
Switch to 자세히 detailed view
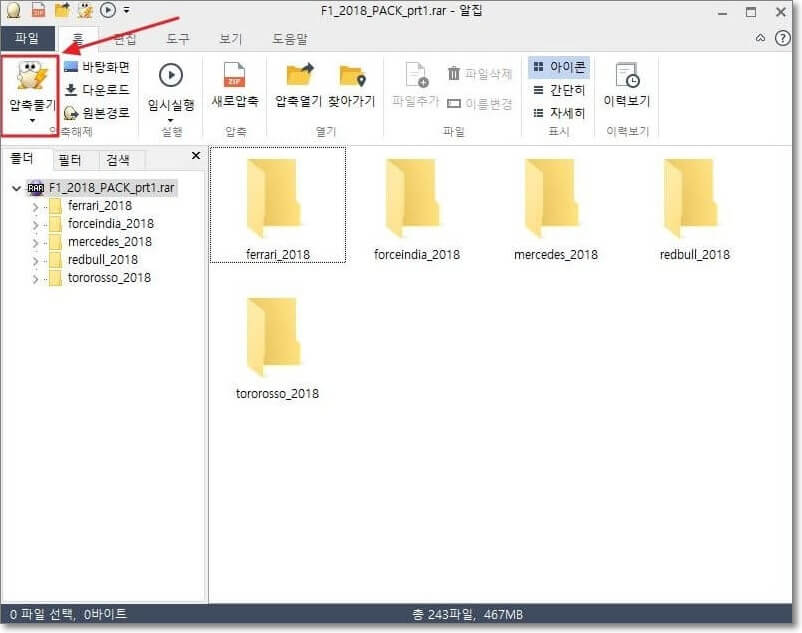pyautogui.click(x=559, y=113)
